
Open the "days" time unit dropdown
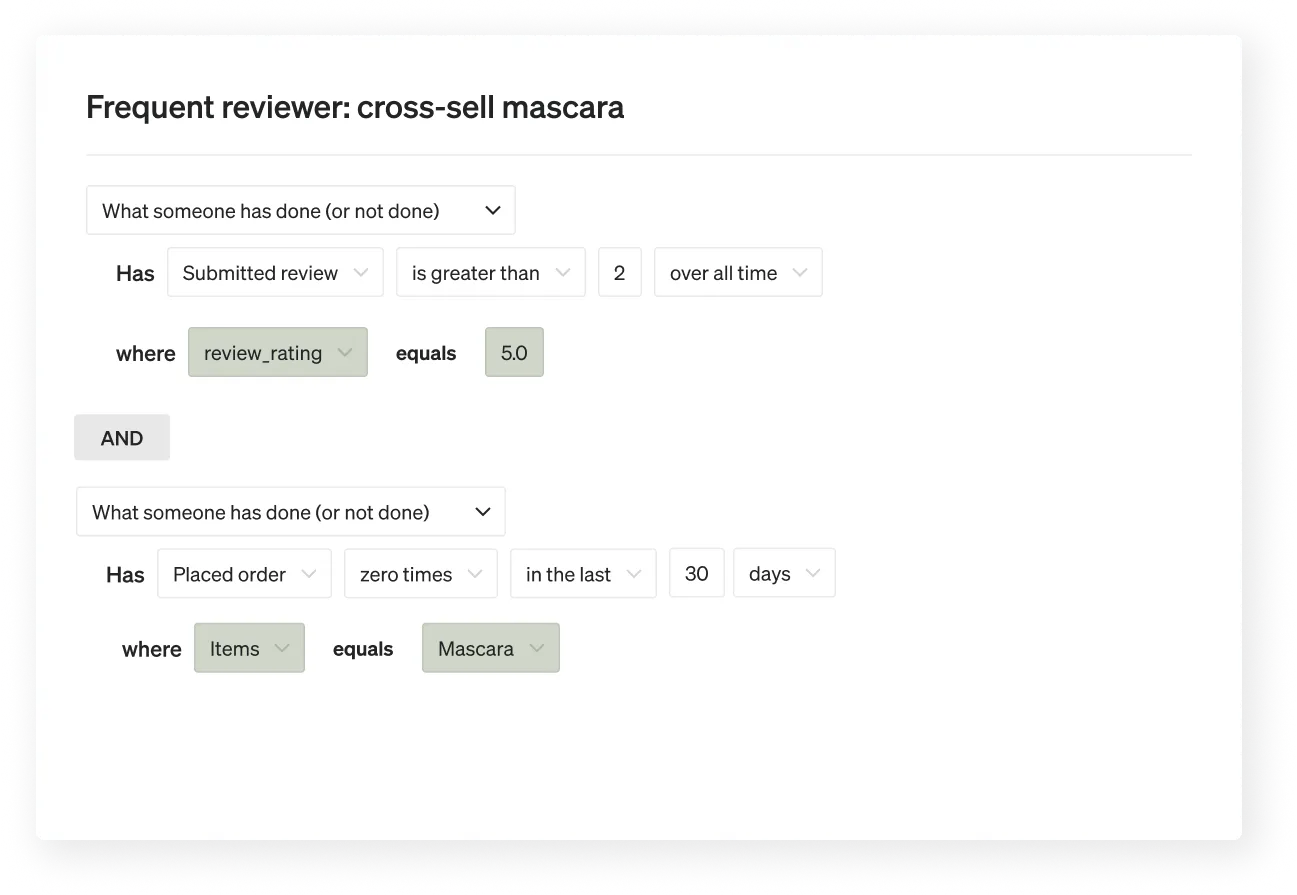(783, 572)
